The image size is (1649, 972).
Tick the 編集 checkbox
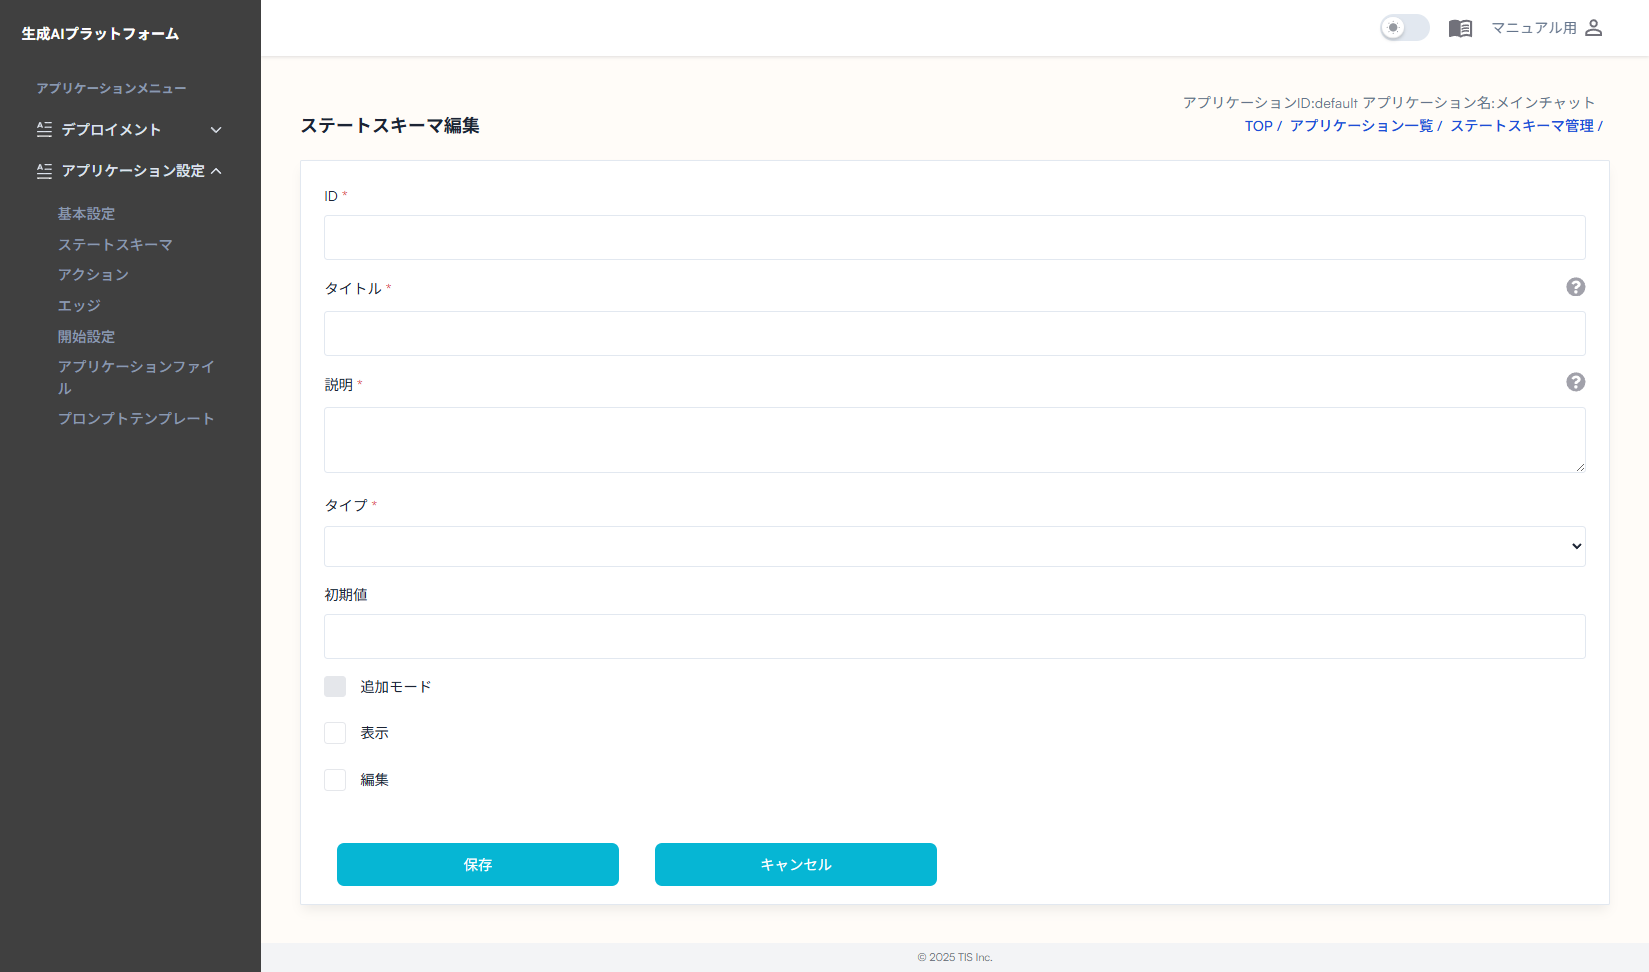click(x=335, y=780)
